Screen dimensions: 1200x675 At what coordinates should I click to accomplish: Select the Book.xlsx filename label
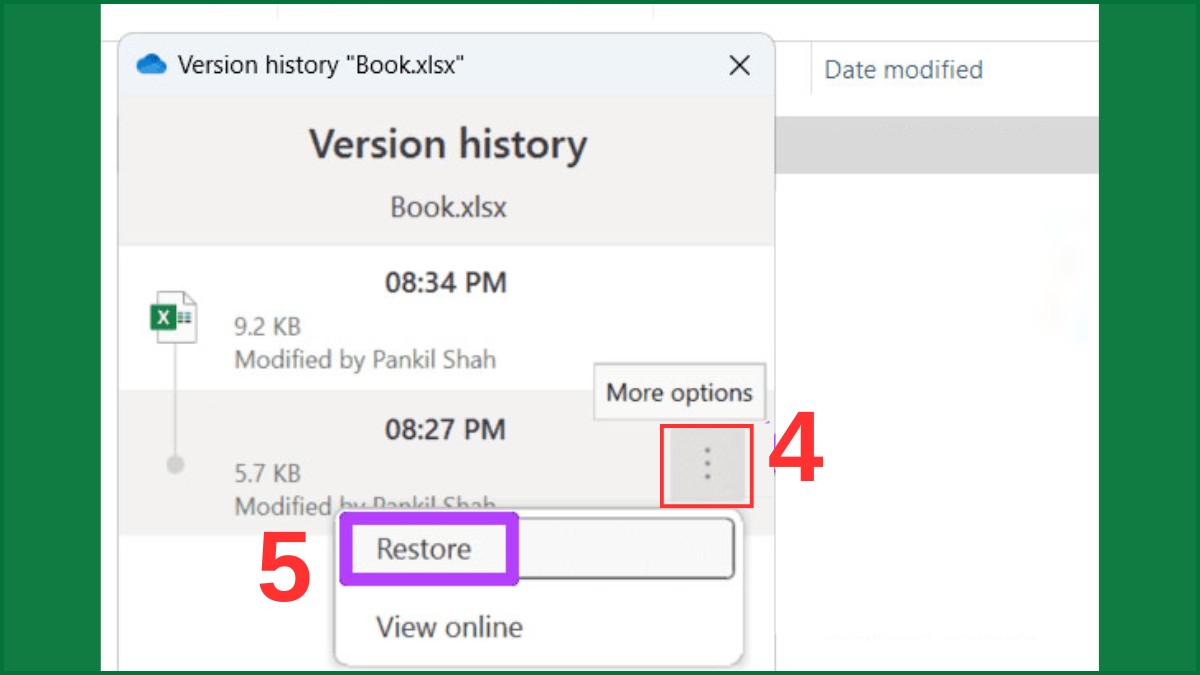[x=449, y=207]
